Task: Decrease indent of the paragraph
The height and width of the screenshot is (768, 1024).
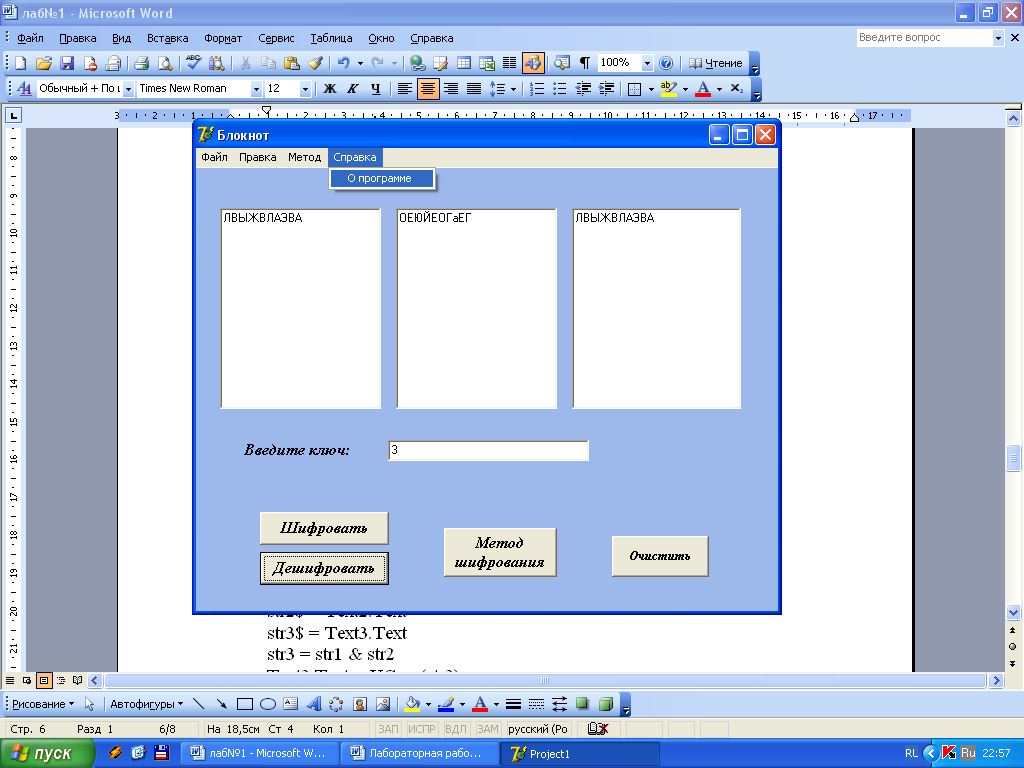Action: tap(583, 89)
